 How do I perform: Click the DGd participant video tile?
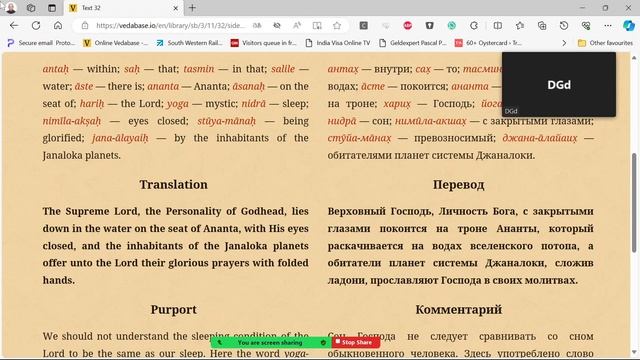(x=559, y=84)
